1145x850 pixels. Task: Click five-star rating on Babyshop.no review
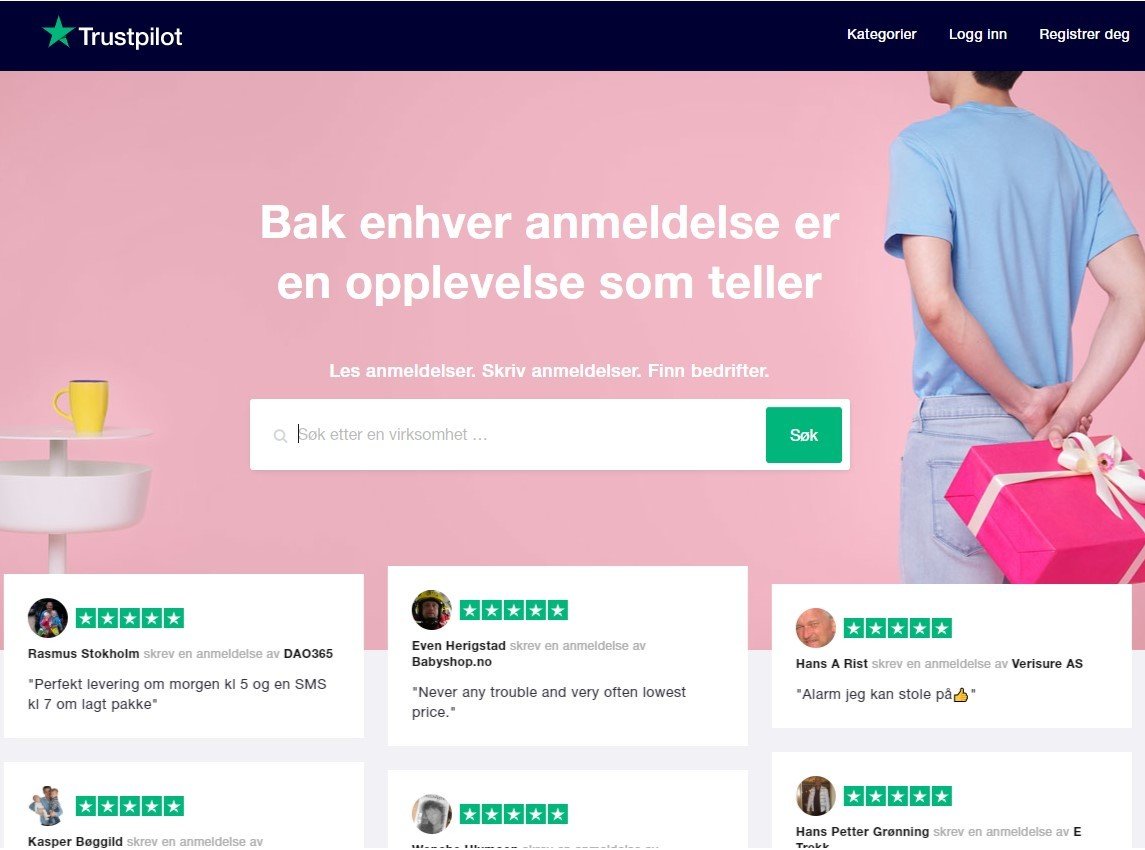514,610
